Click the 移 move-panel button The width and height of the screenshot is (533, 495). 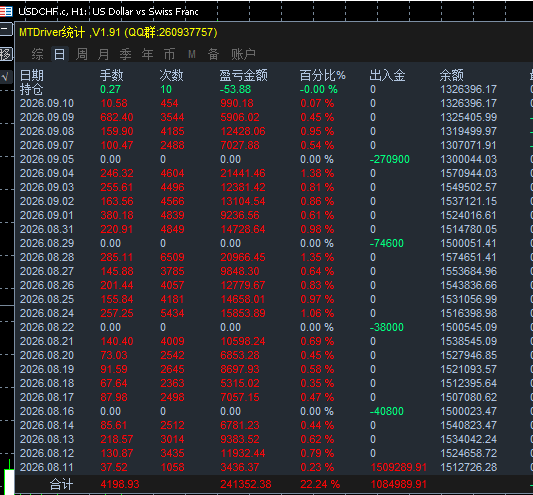[x=6, y=54]
